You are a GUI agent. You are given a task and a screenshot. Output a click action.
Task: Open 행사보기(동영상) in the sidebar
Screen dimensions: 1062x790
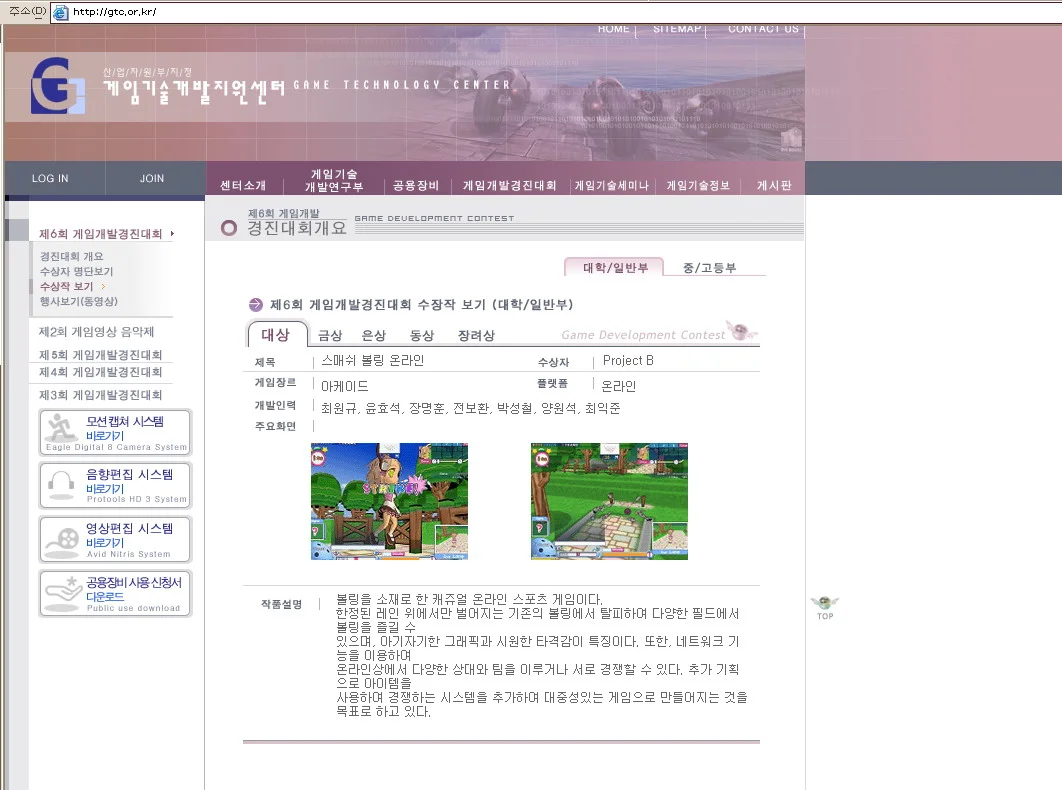pyautogui.click(x=79, y=302)
